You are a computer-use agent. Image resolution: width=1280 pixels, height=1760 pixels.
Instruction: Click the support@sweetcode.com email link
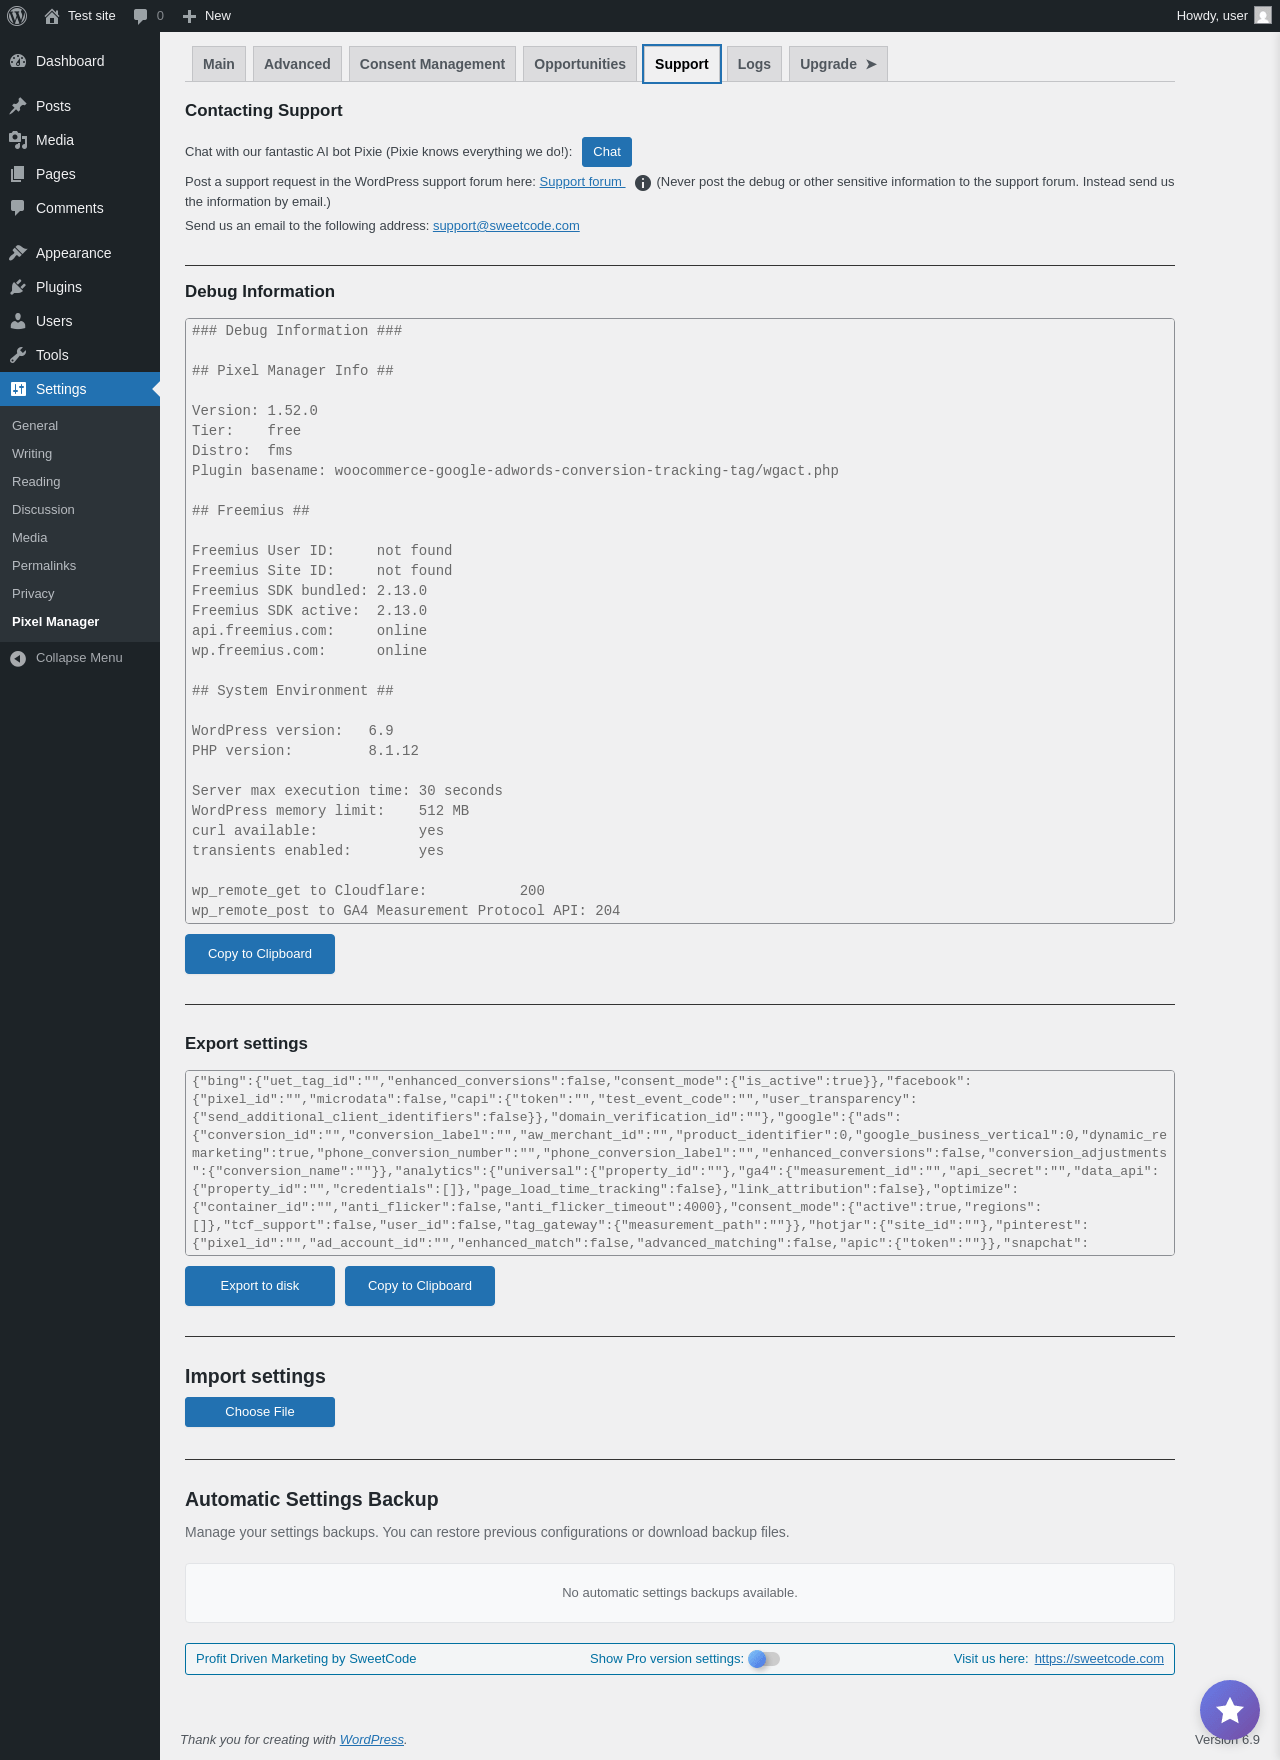pyautogui.click(x=506, y=226)
